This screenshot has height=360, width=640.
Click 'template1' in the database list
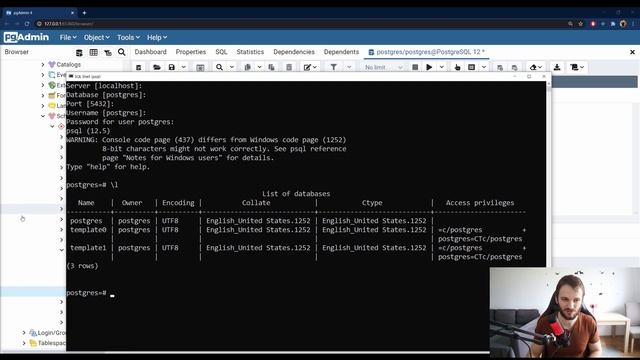pyautogui.click(x=88, y=248)
